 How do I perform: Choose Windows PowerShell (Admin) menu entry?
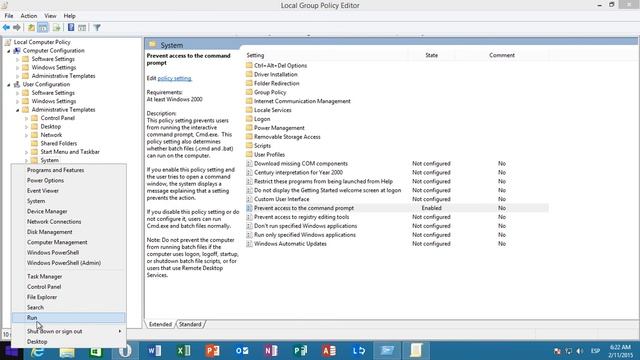click(69, 263)
